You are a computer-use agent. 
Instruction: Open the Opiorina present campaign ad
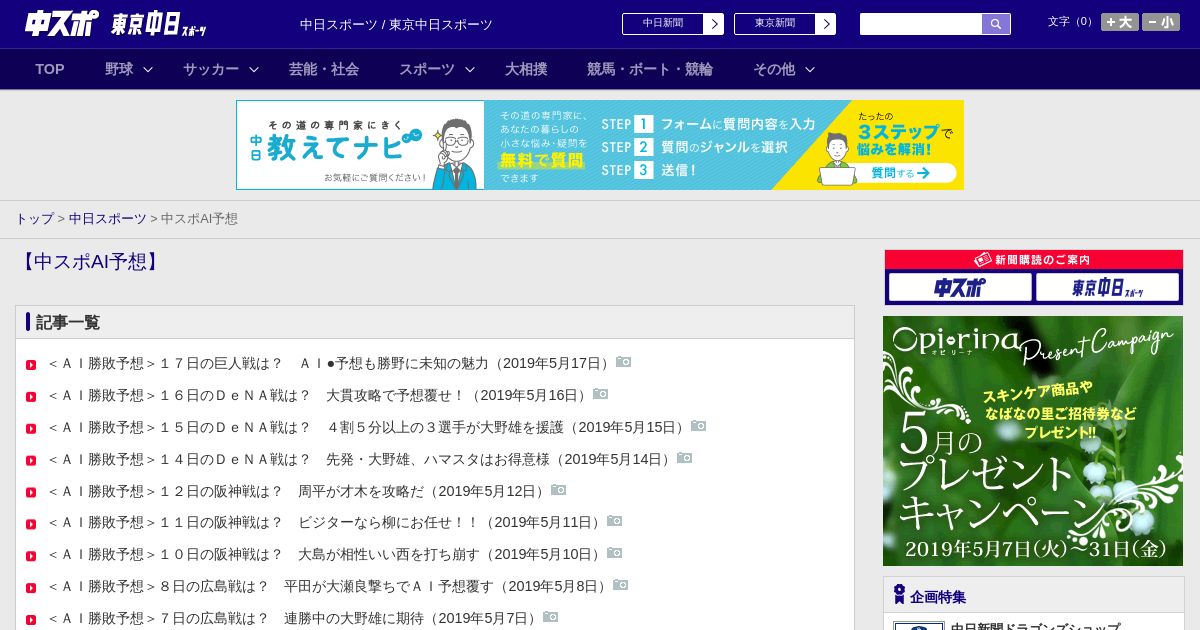[x=1033, y=441]
